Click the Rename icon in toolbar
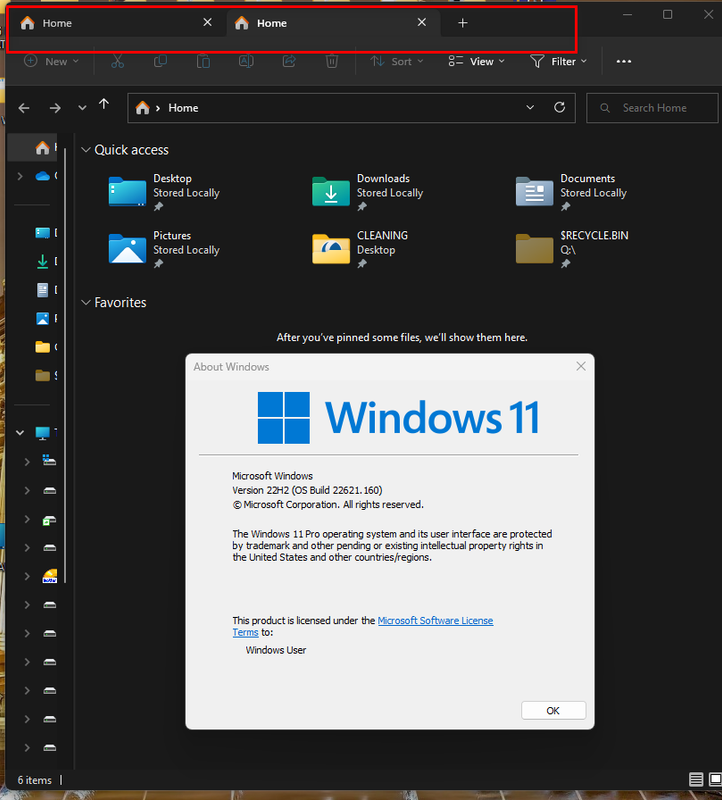722x800 pixels. pos(246,61)
